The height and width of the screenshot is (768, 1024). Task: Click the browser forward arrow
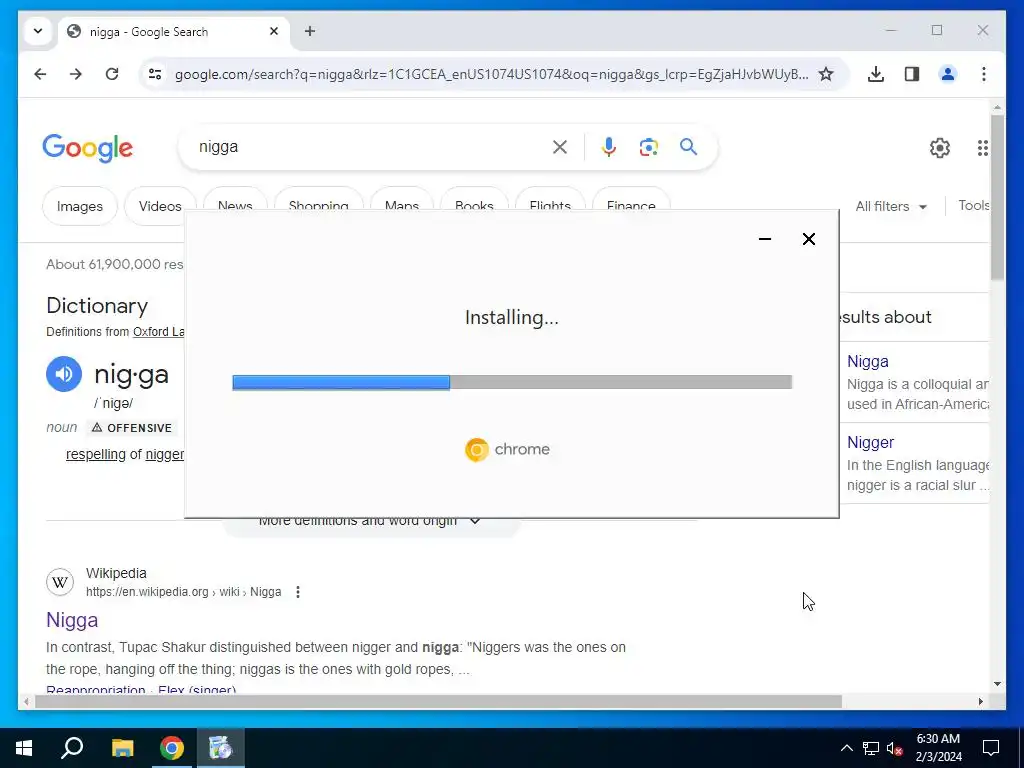(x=76, y=74)
